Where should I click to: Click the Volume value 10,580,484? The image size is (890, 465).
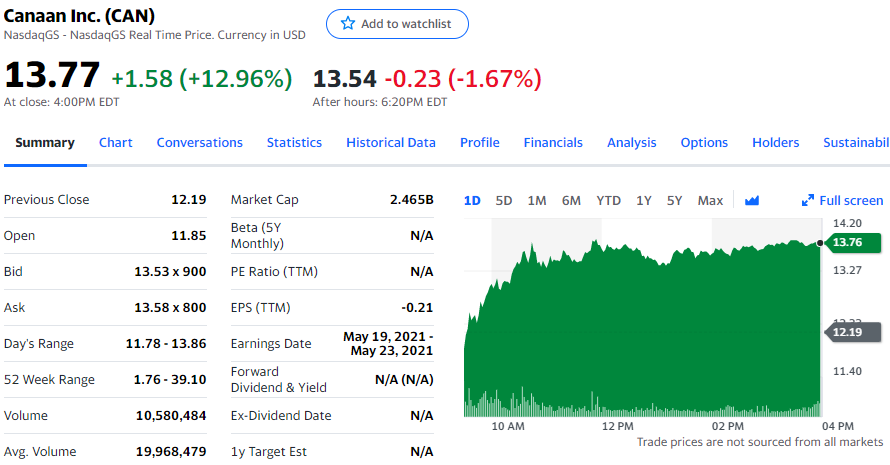pos(171,416)
